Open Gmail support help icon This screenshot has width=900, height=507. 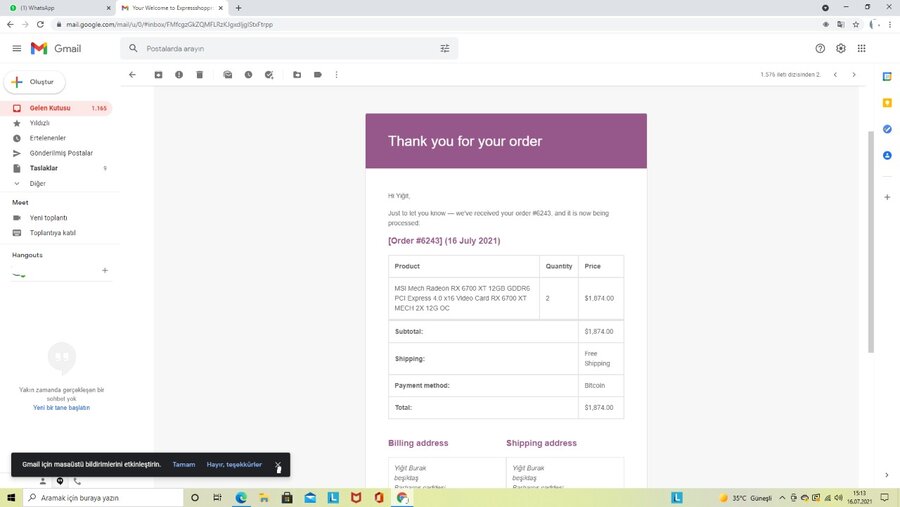click(820, 49)
